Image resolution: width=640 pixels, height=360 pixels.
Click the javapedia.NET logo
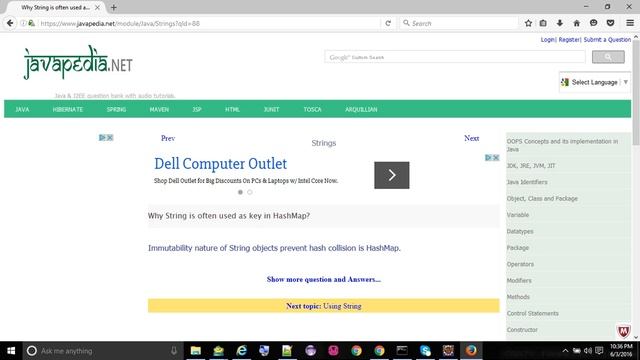[78, 62]
